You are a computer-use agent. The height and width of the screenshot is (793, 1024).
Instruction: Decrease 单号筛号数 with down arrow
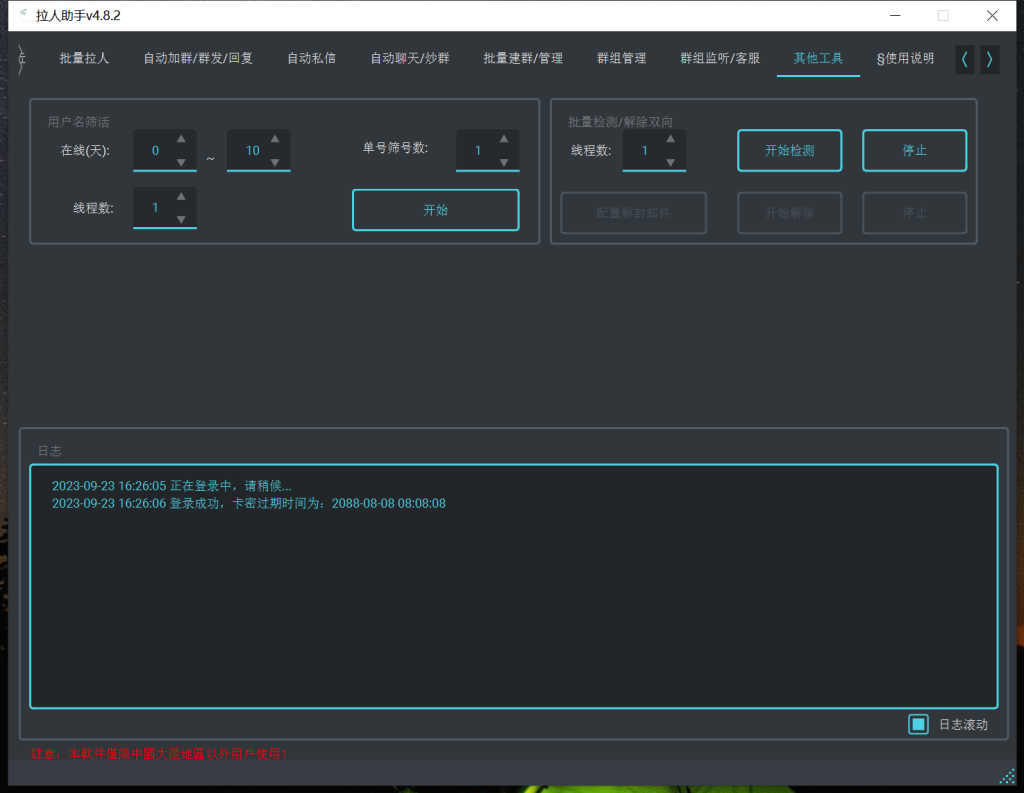click(x=504, y=162)
